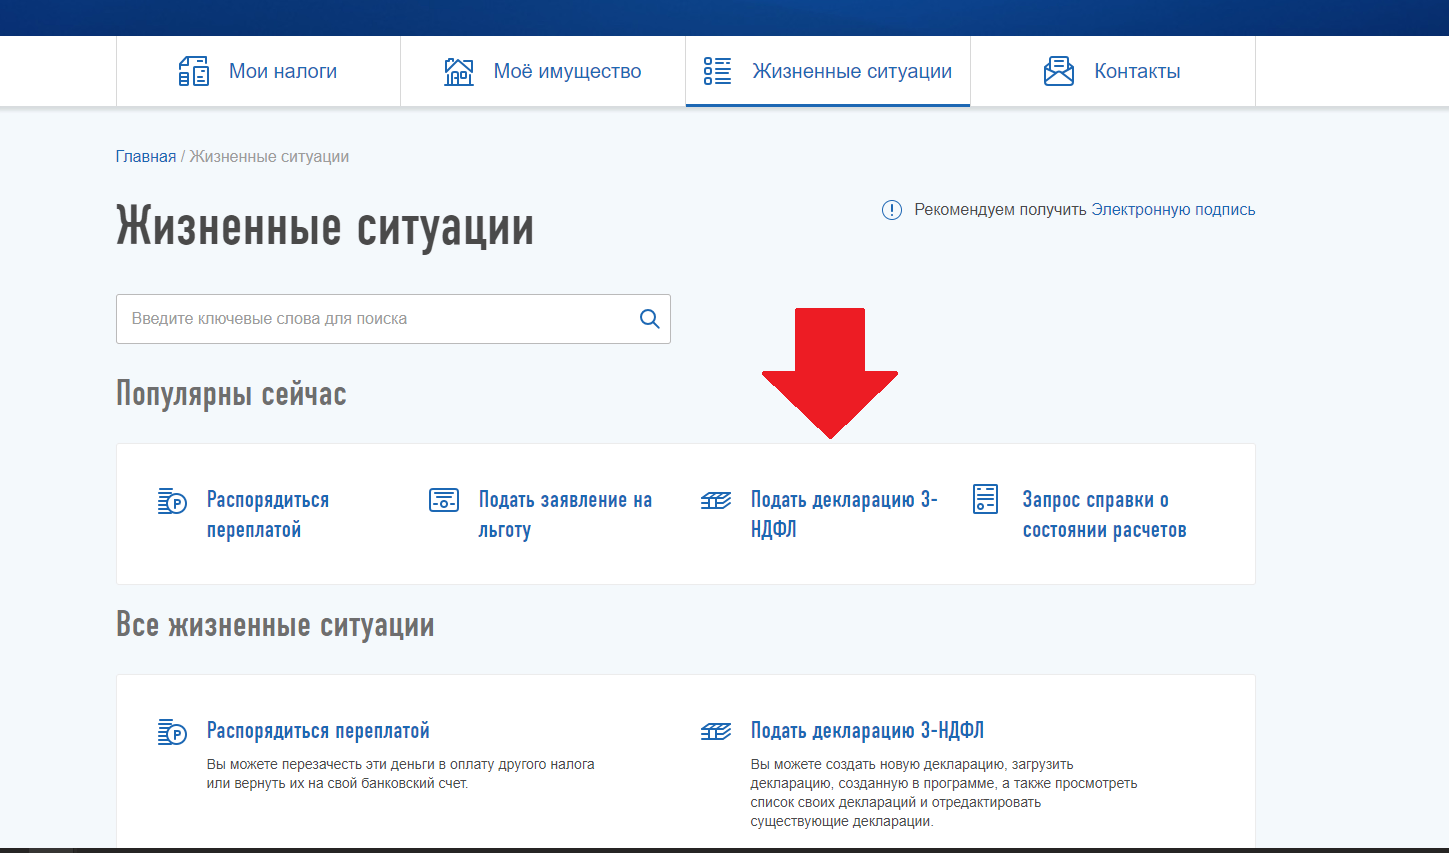Open the Моё имущество tab
1449x853 pixels.
click(543, 71)
